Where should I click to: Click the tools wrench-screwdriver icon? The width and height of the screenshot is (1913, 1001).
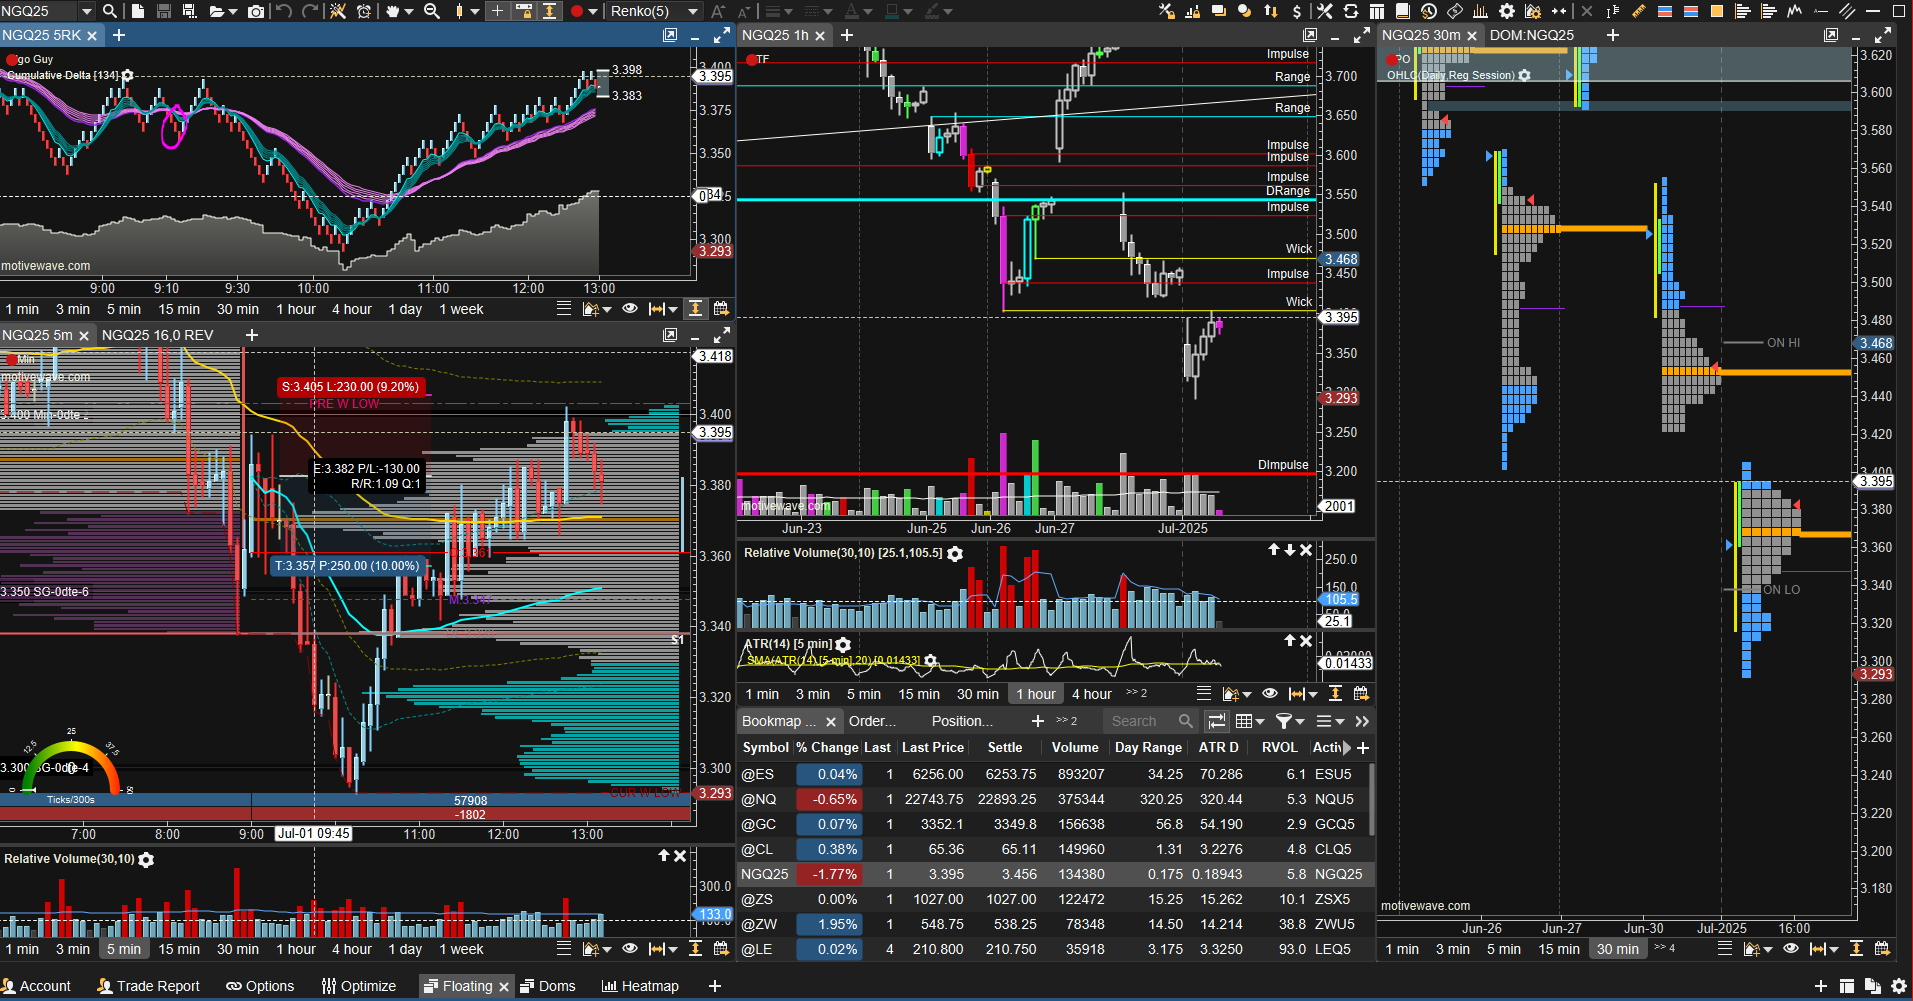pos(1325,11)
